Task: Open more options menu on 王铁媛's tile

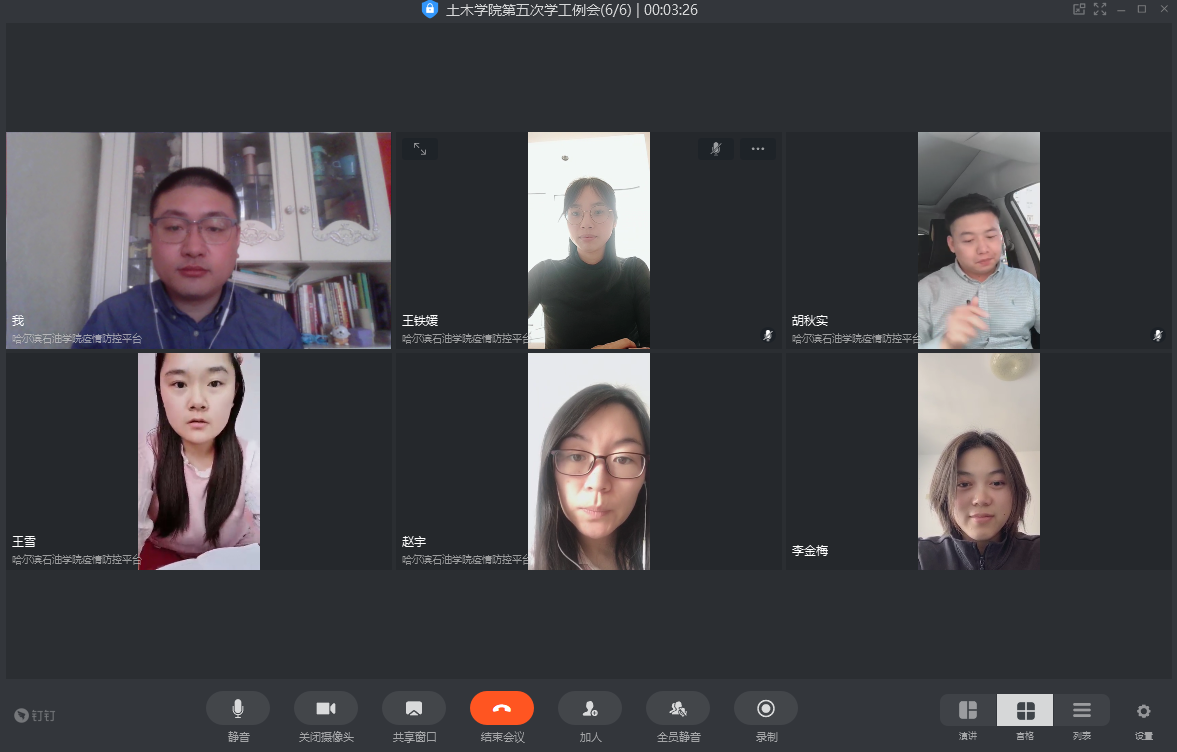Action: pos(757,149)
